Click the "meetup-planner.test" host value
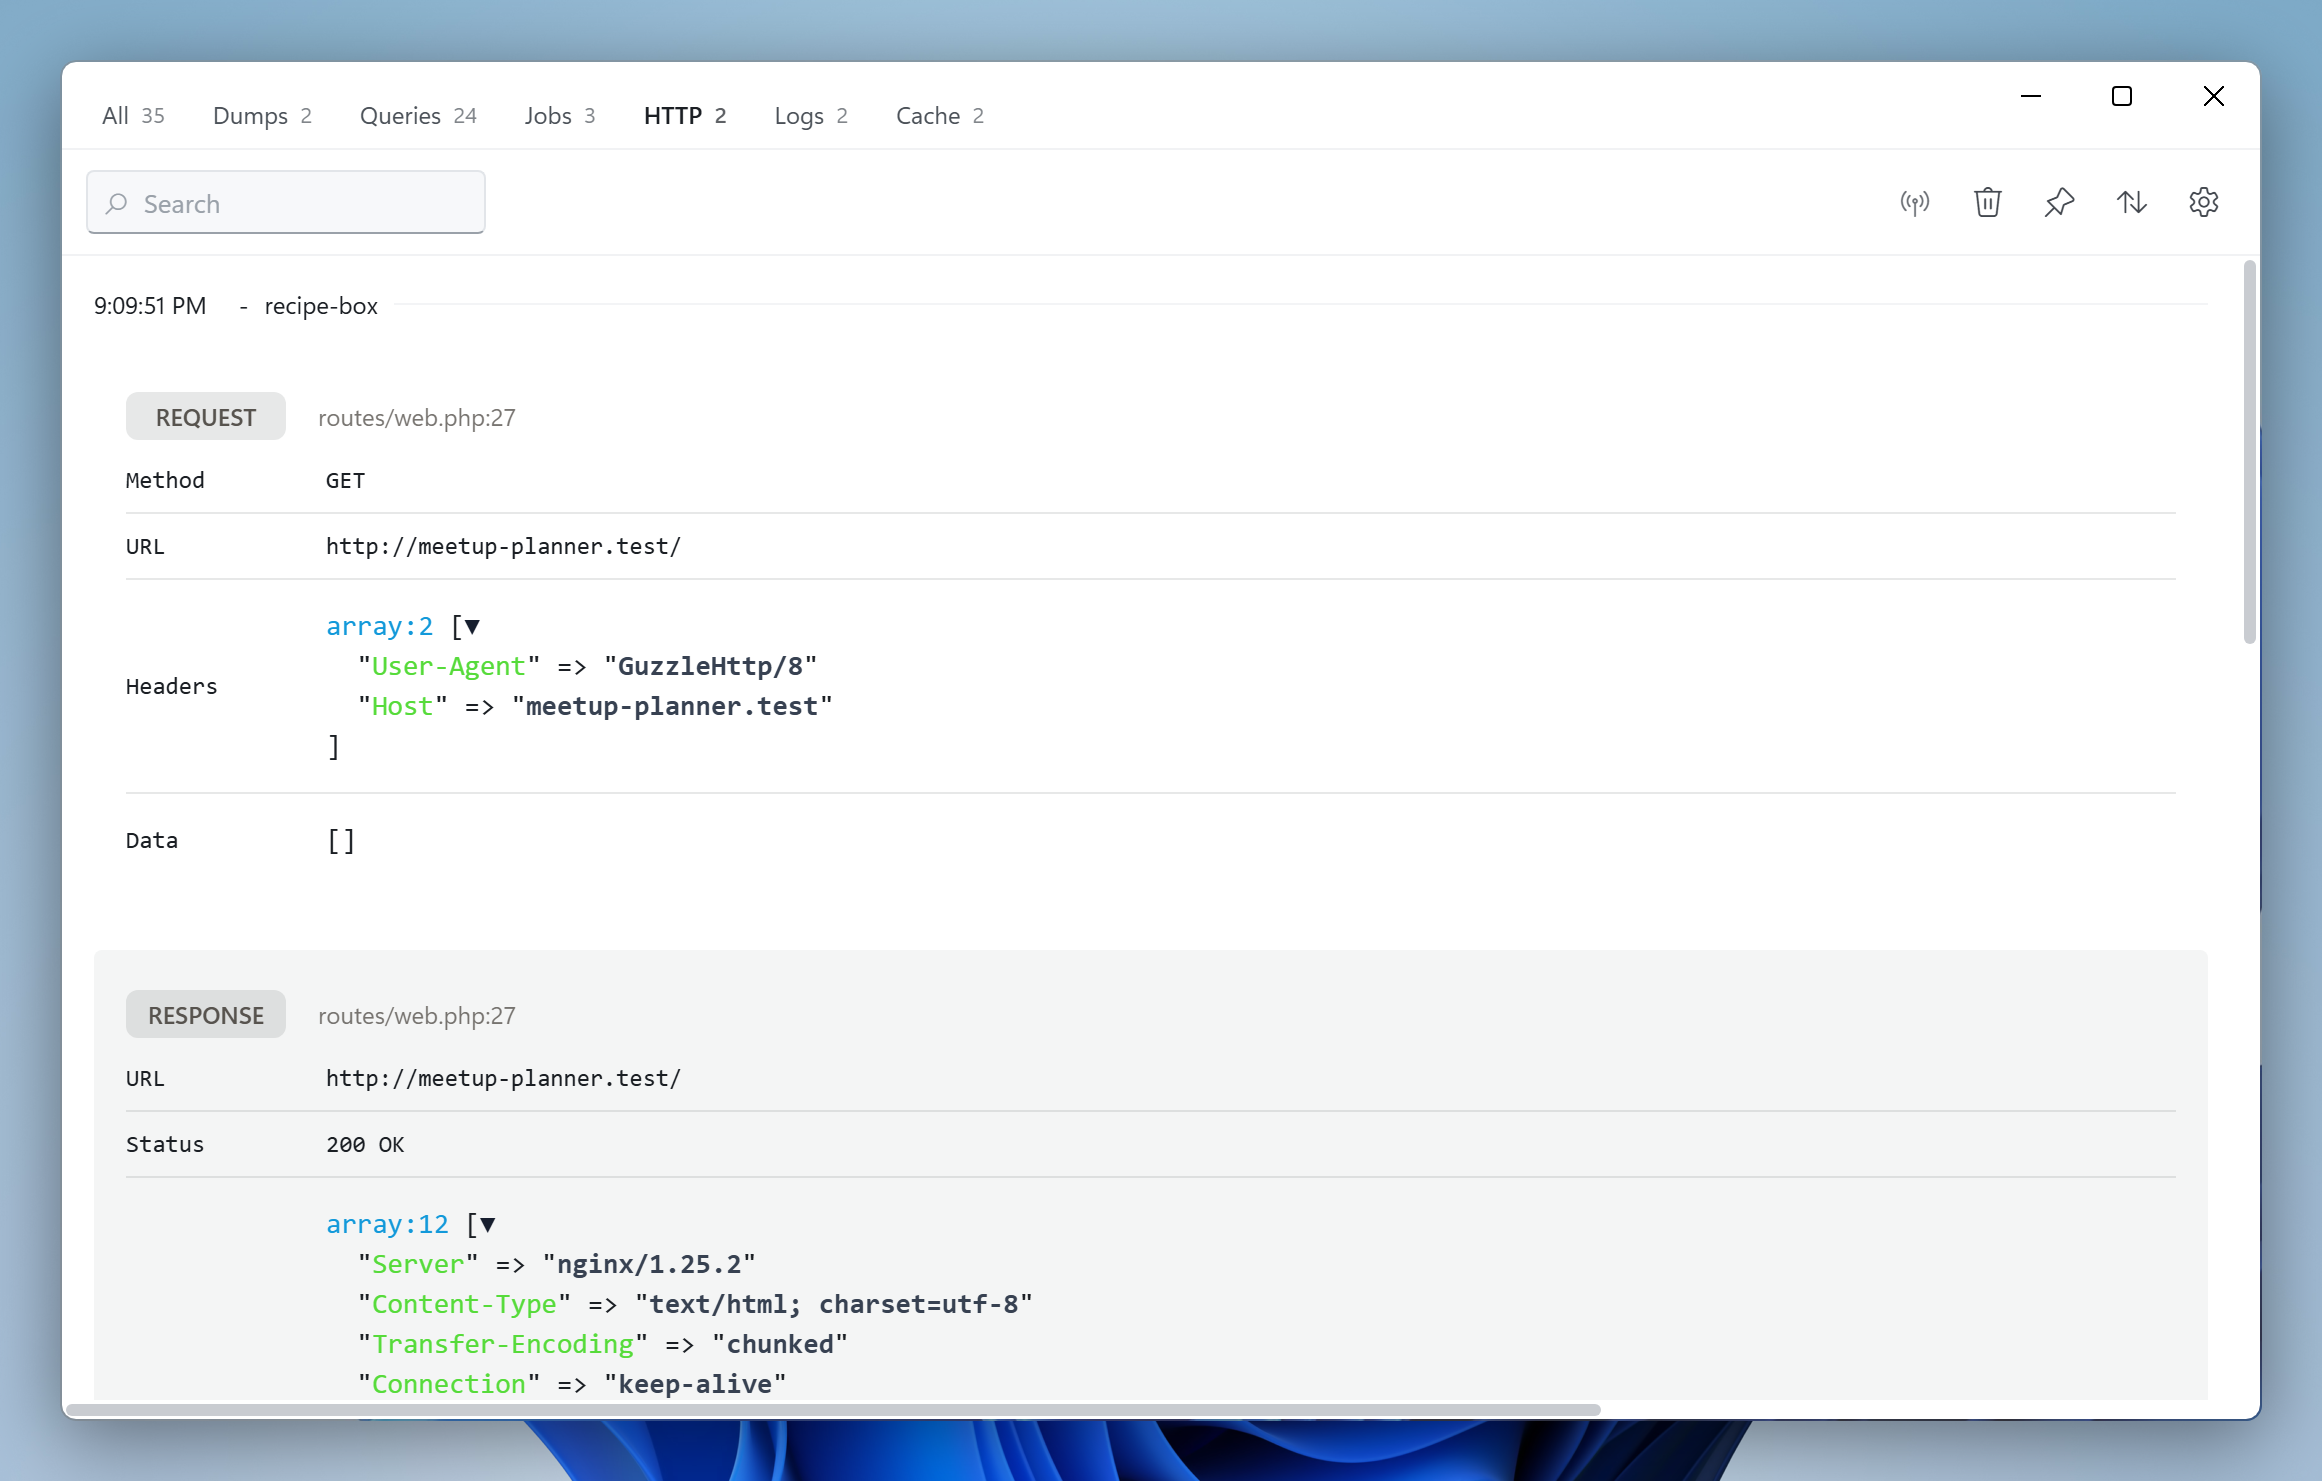The height and width of the screenshot is (1481, 2322). [x=672, y=707]
